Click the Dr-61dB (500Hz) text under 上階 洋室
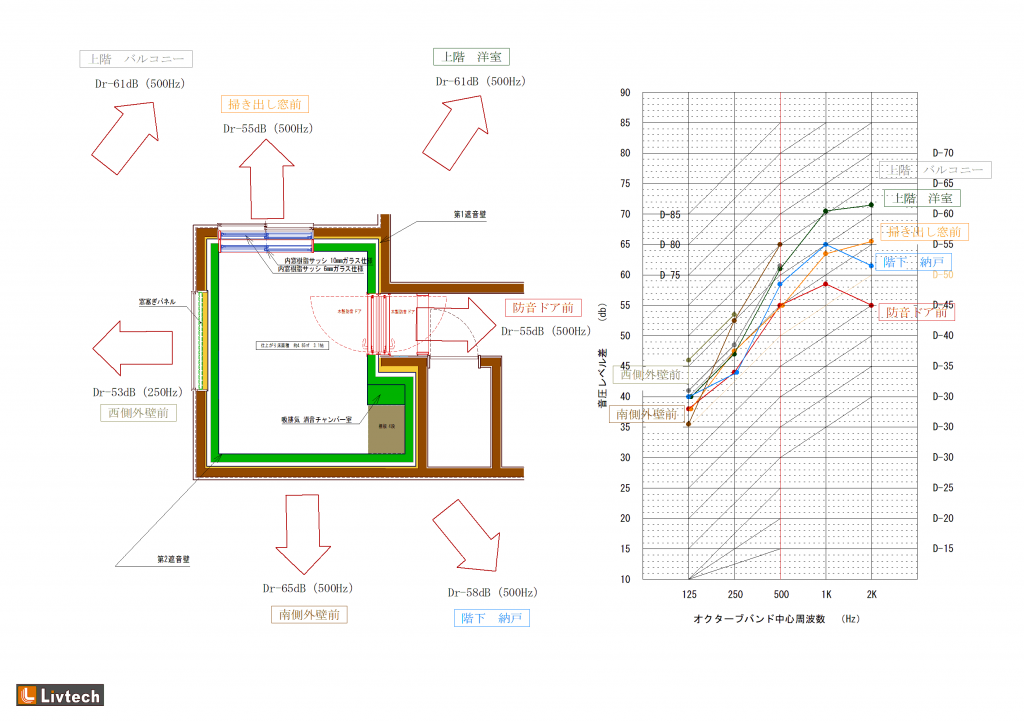 point(481,82)
